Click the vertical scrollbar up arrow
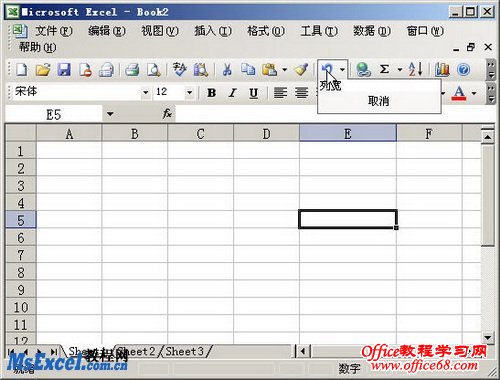The height and width of the screenshot is (380, 500). coord(488,136)
